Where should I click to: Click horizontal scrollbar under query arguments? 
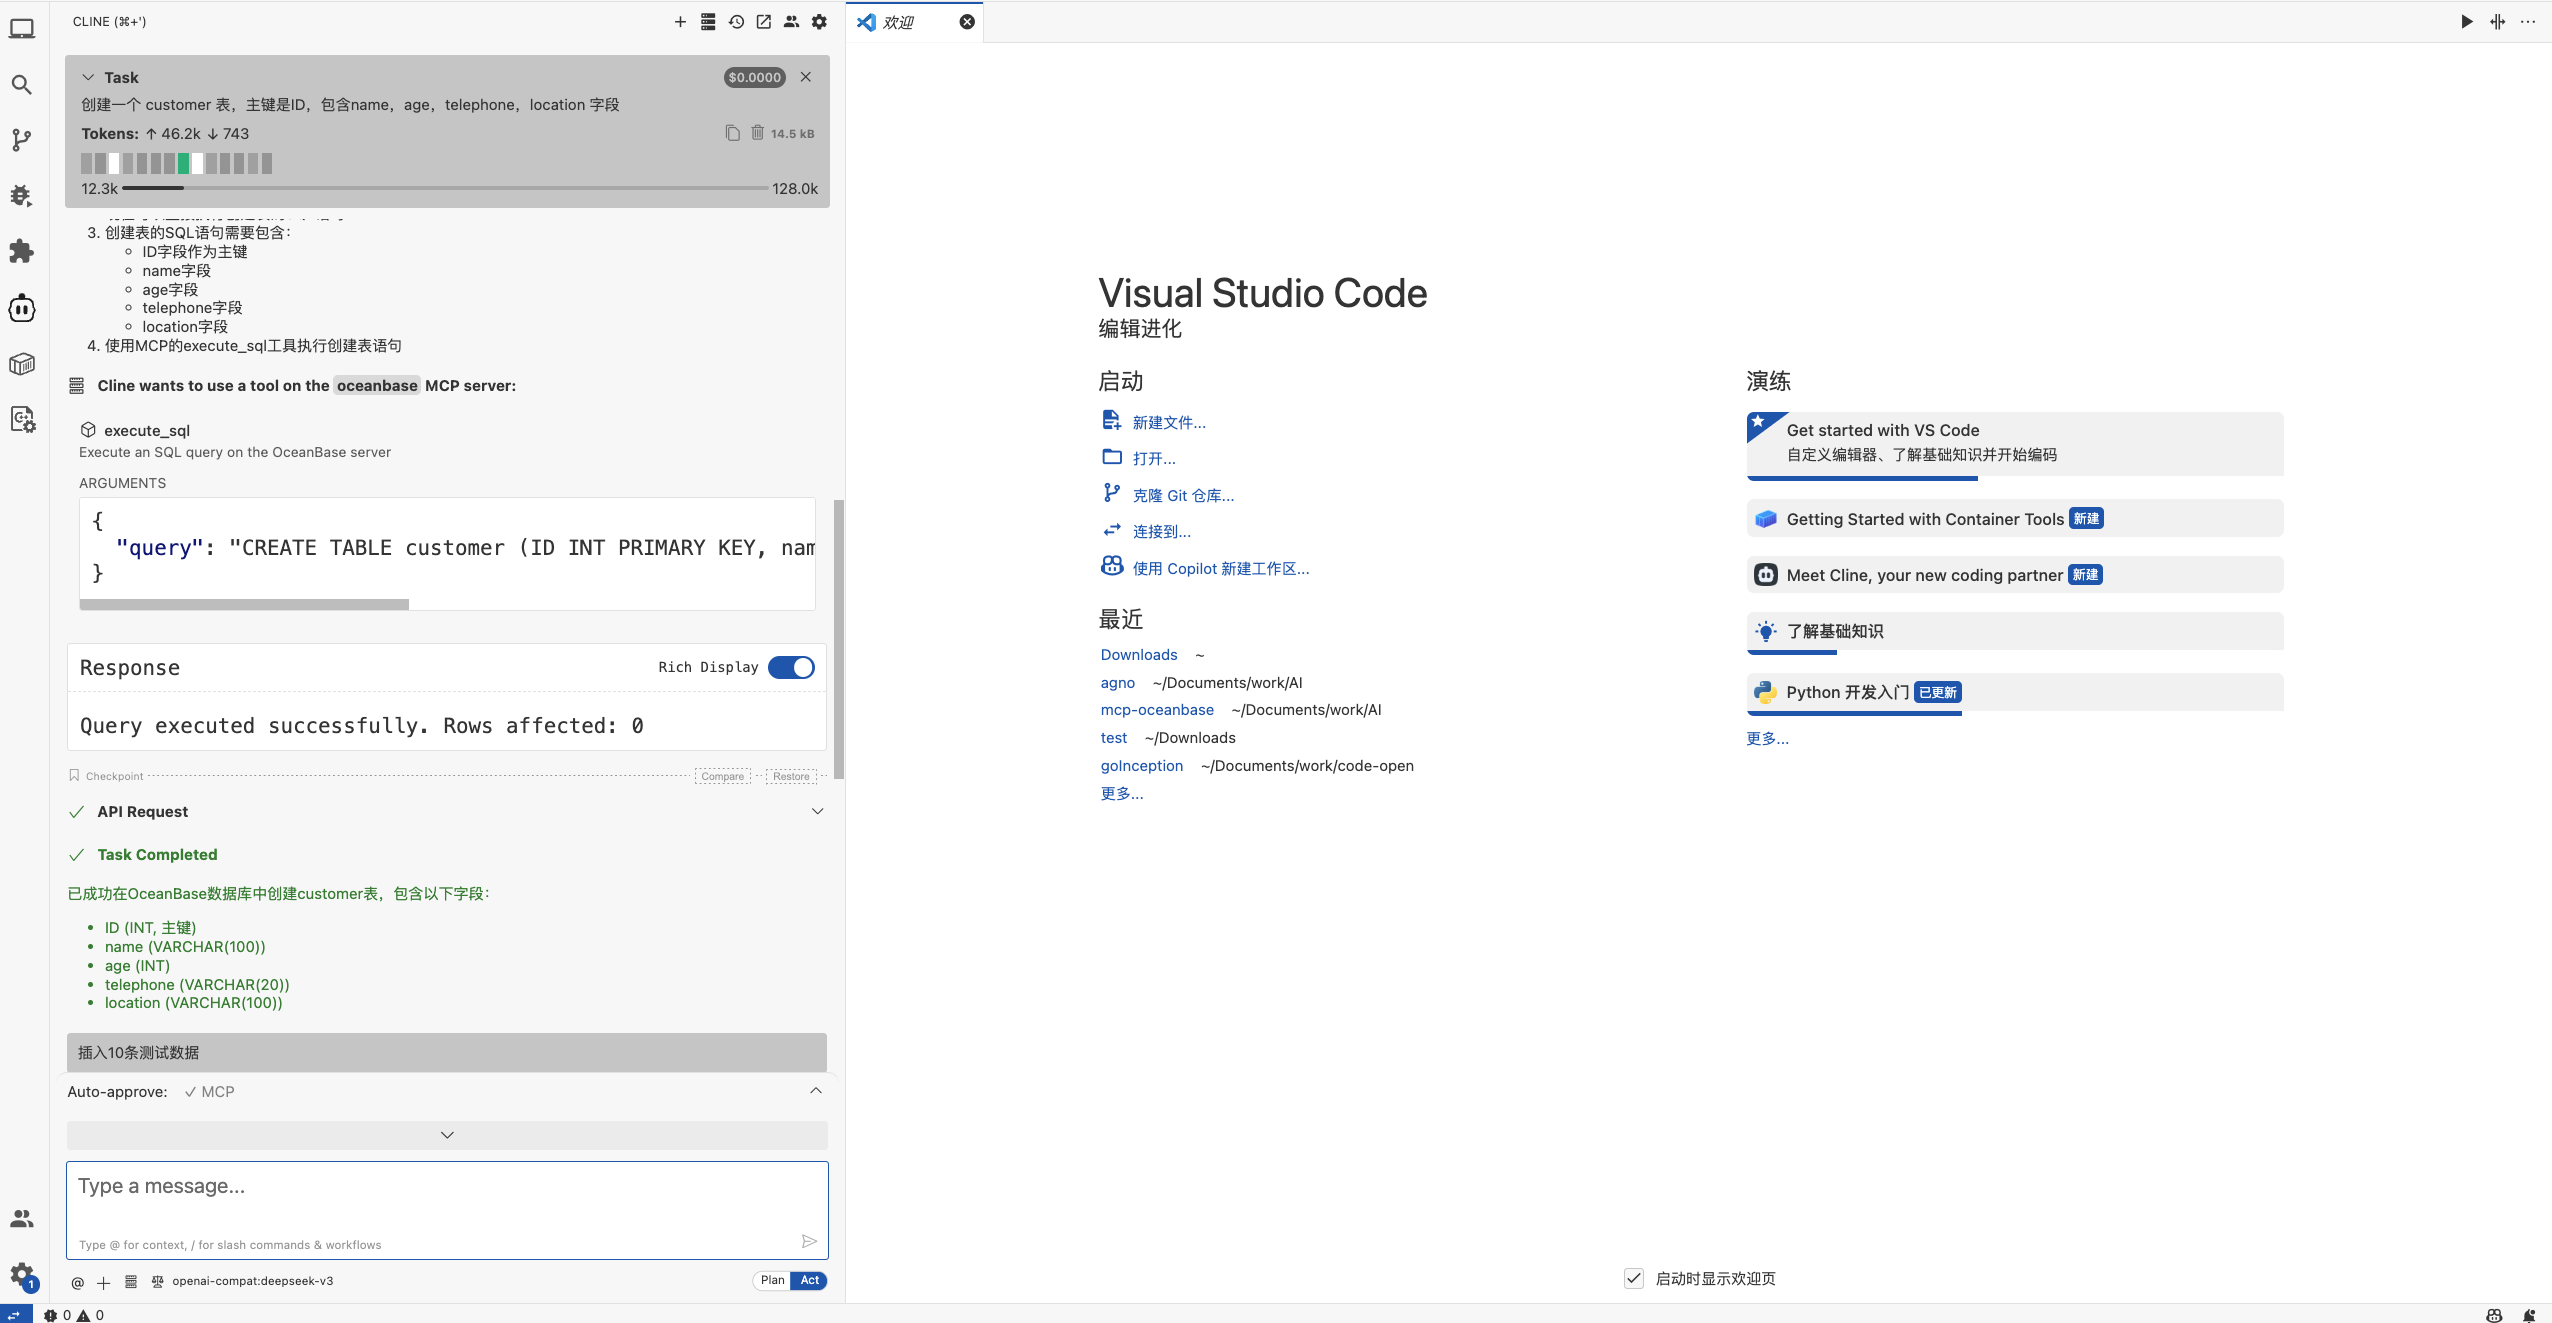coord(244,604)
